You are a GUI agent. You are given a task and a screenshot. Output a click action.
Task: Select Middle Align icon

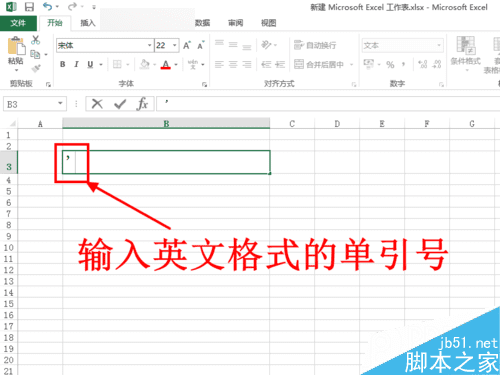233,45
